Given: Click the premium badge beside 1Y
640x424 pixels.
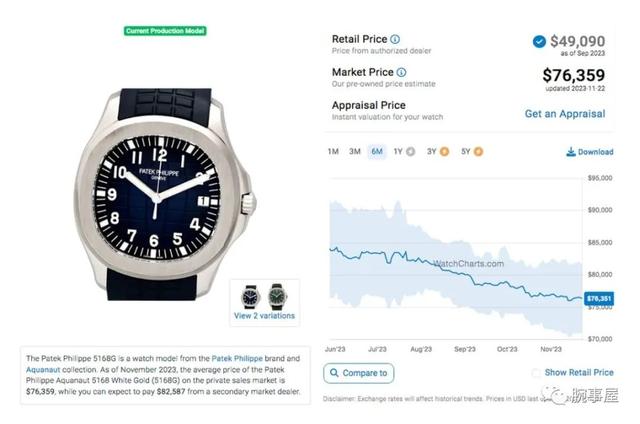Looking at the screenshot, I should (410, 152).
